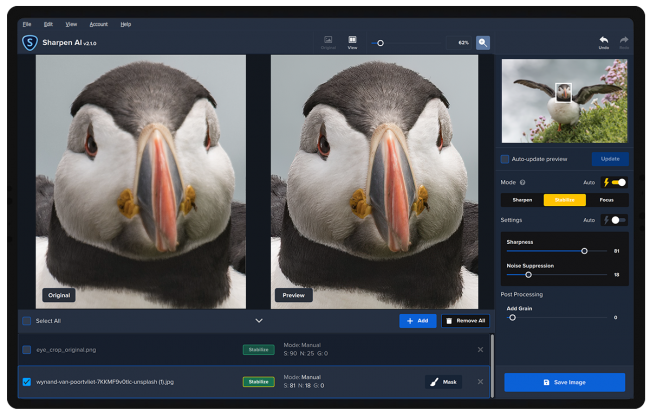The image size is (650, 417).
Task: Switch to the Original view icon
Action: pyautogui.click(x=328, y=42)
